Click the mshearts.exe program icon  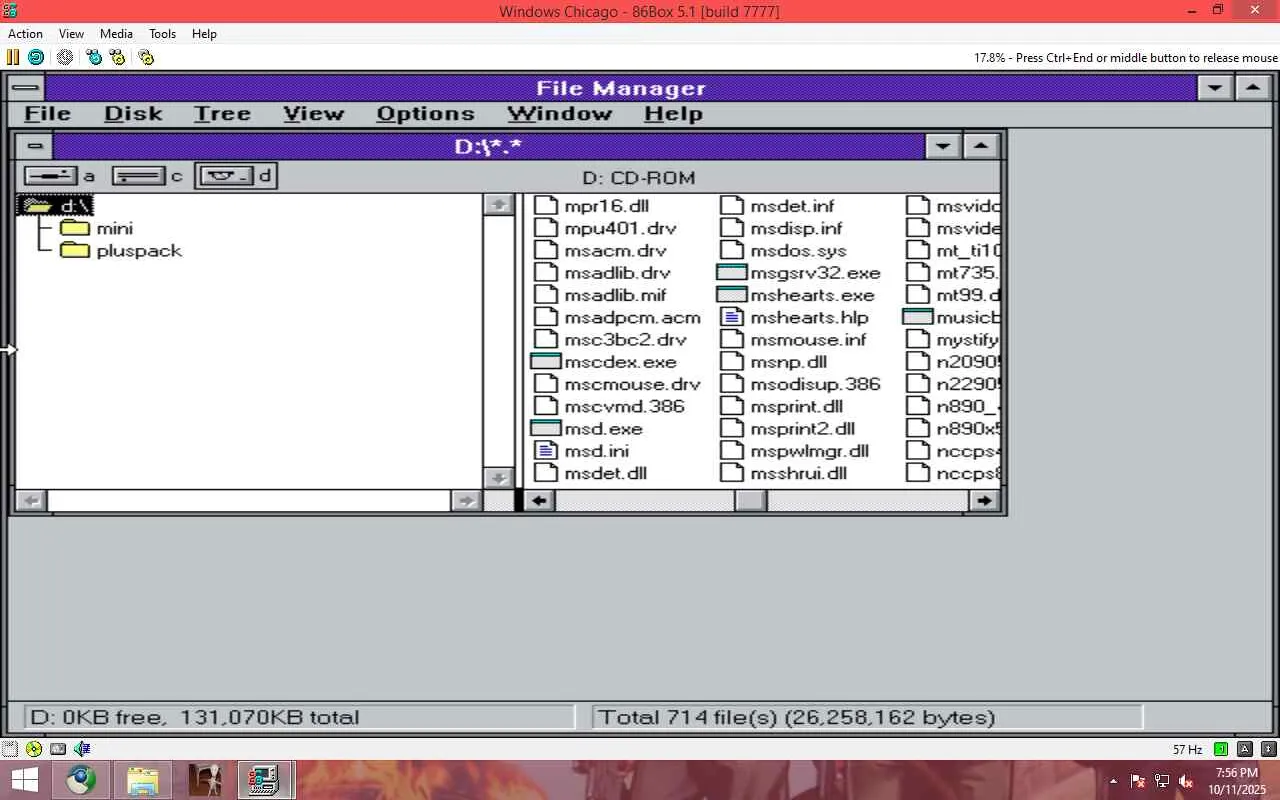[732, 295]
